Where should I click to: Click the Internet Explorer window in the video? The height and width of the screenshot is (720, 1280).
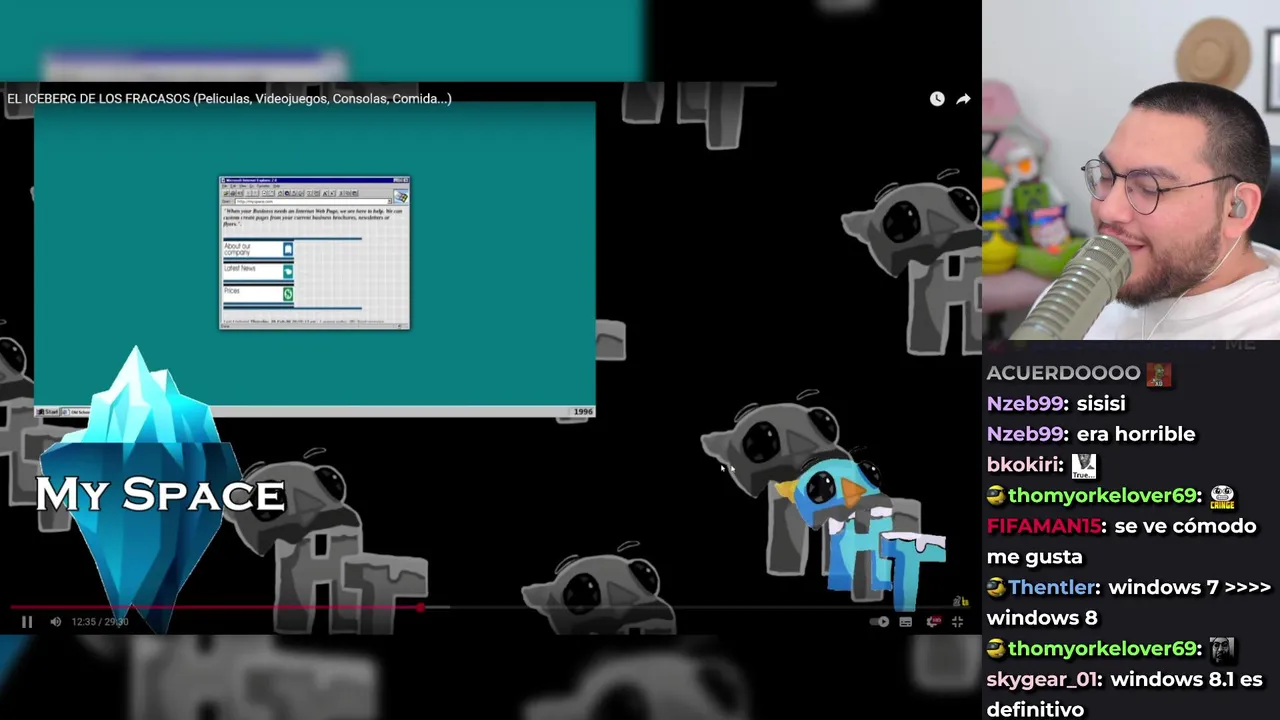[315, 253]
